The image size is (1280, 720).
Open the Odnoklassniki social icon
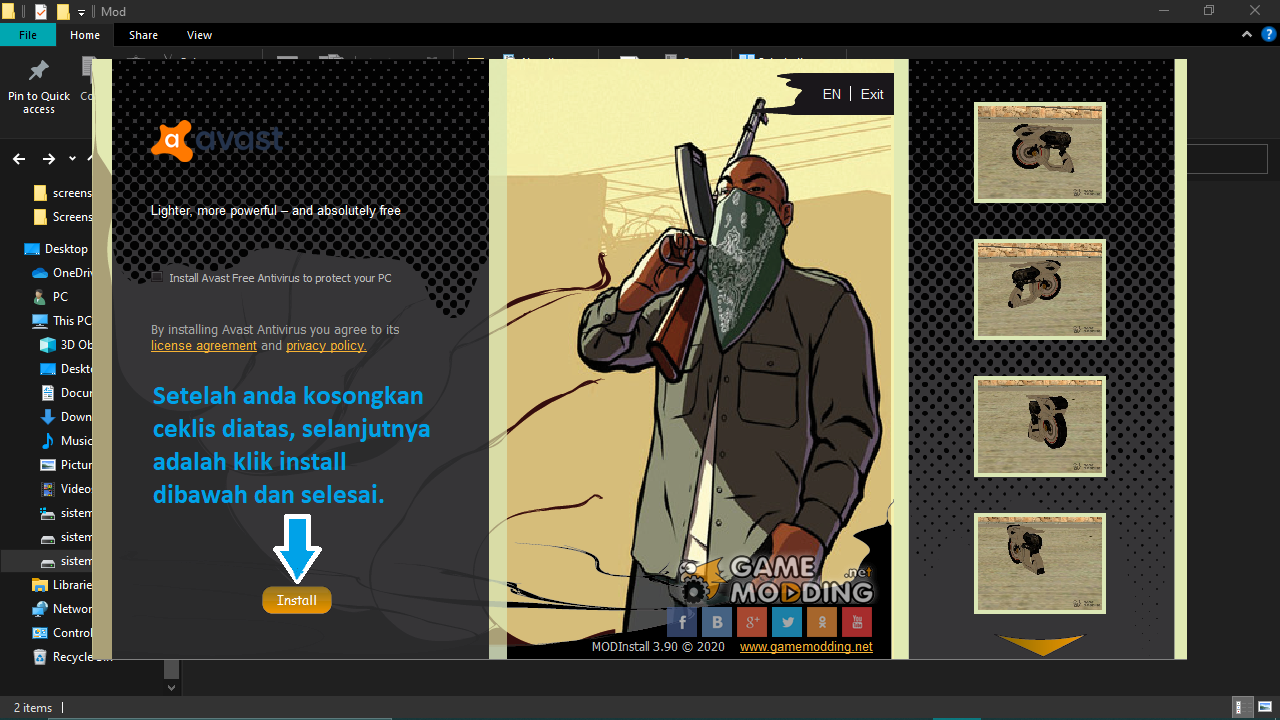tap(822, 622)
